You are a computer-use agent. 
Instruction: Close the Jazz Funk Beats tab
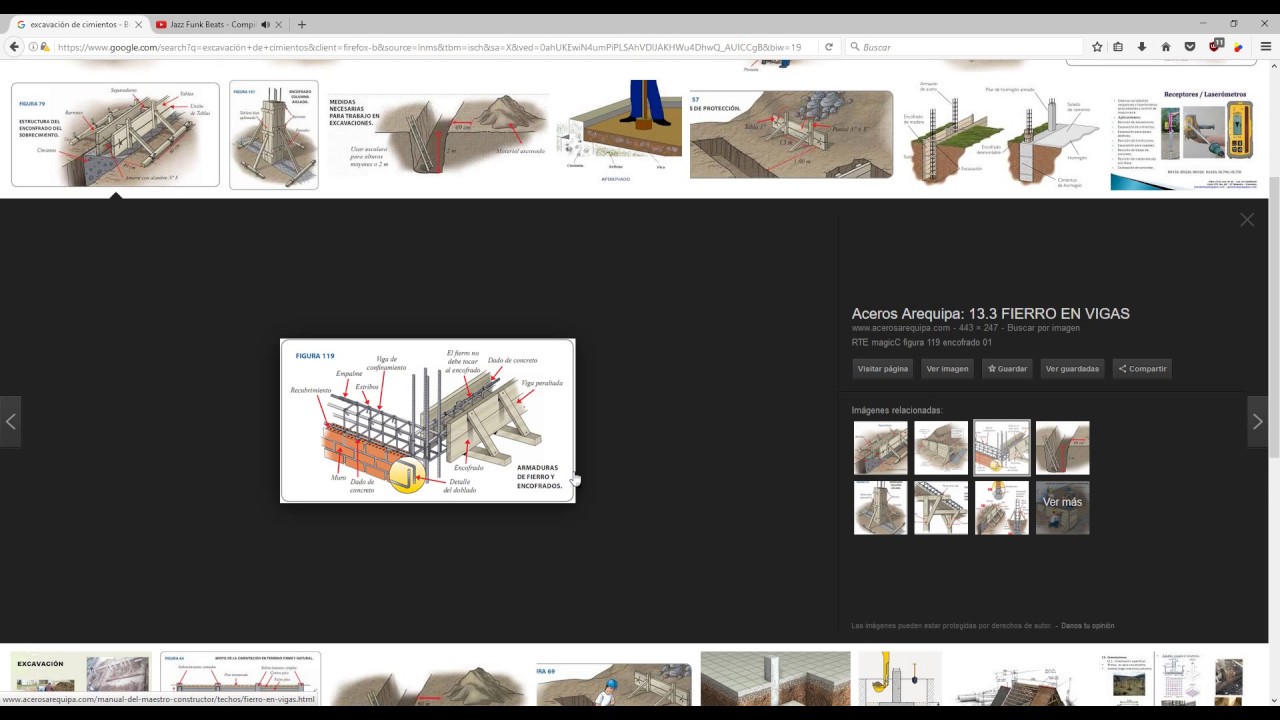coord(281,24)
